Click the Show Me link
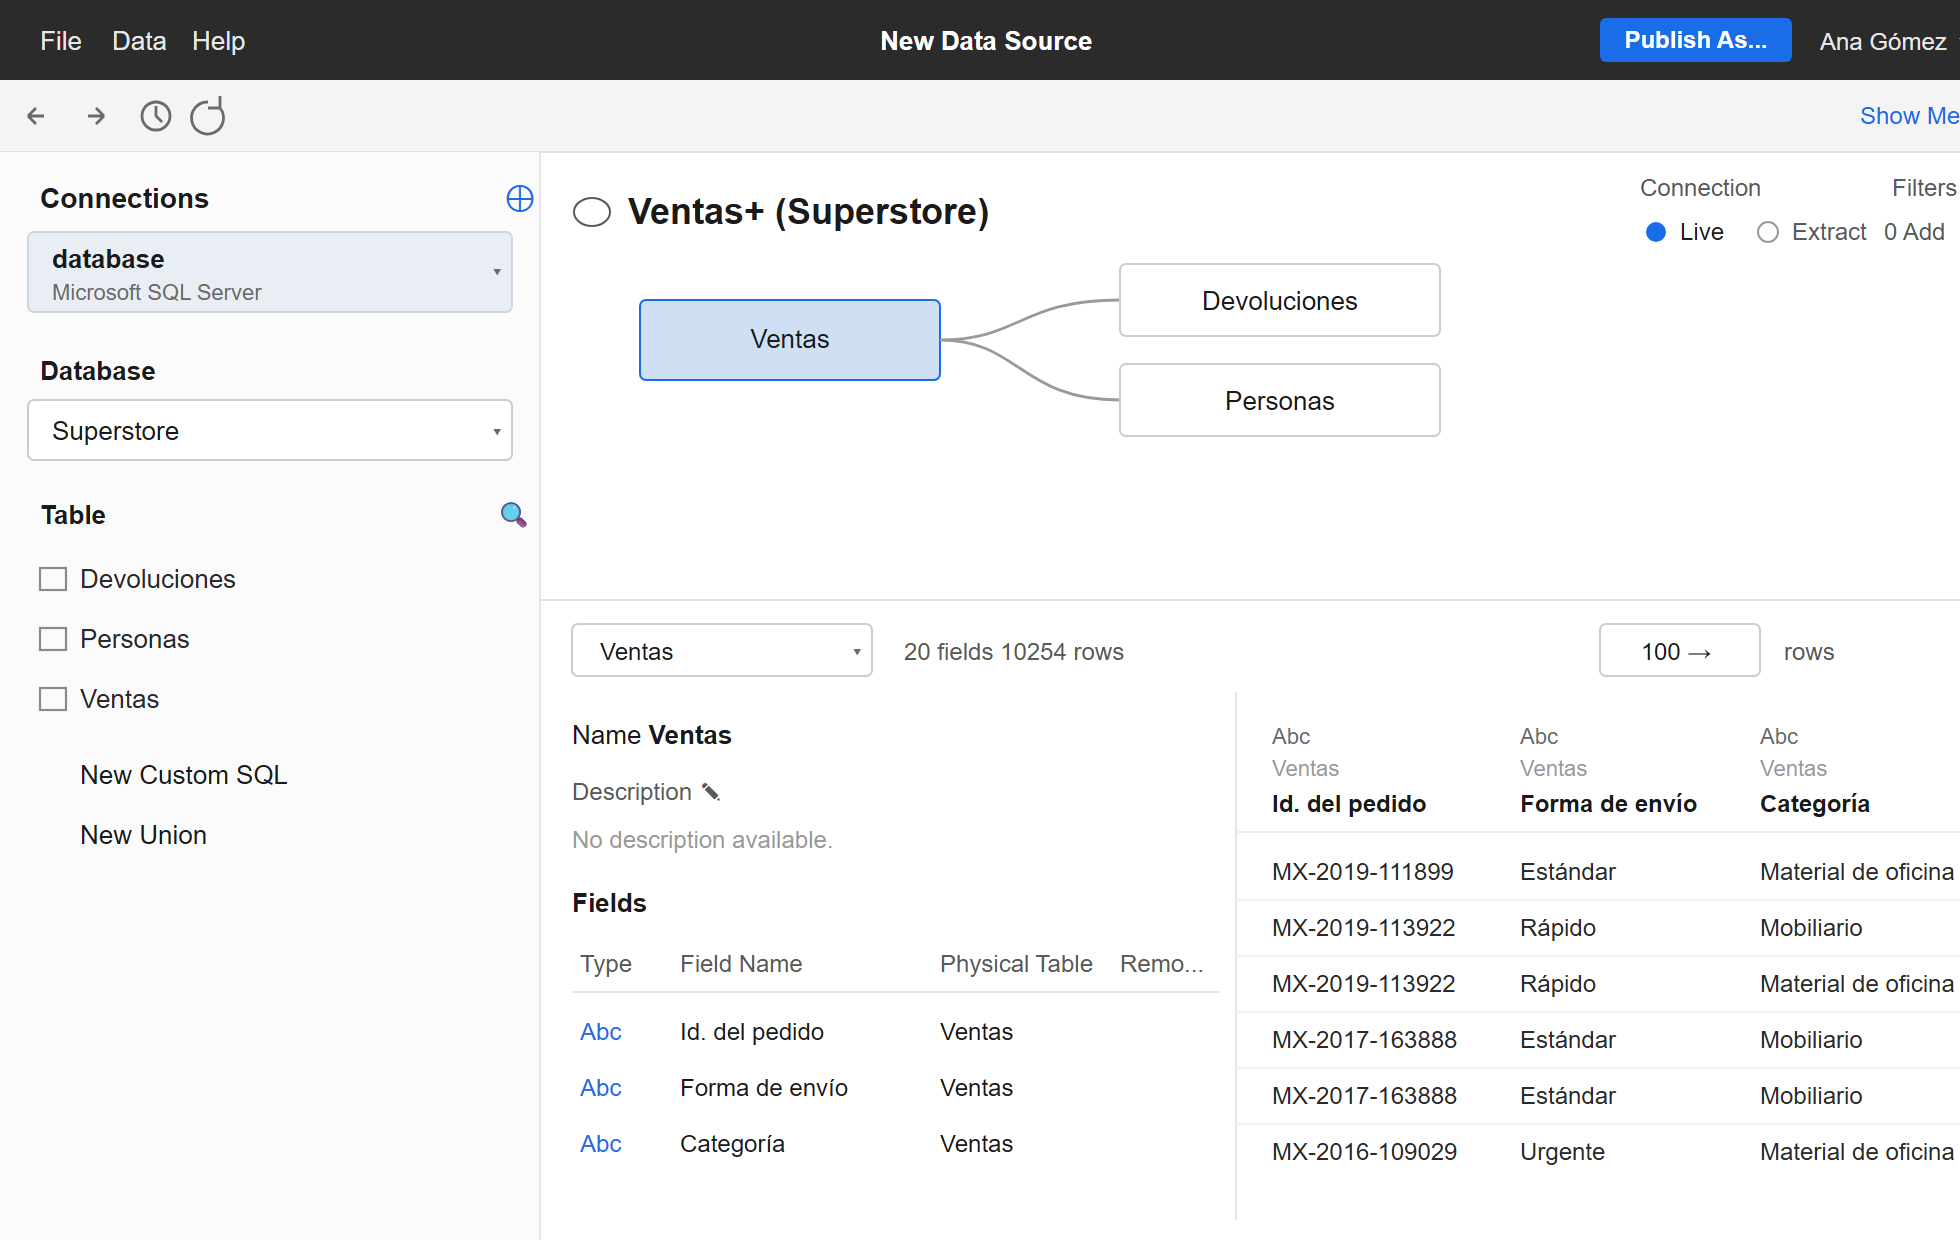This screenshot has height=1240, width=1960. coord(1909,116)
